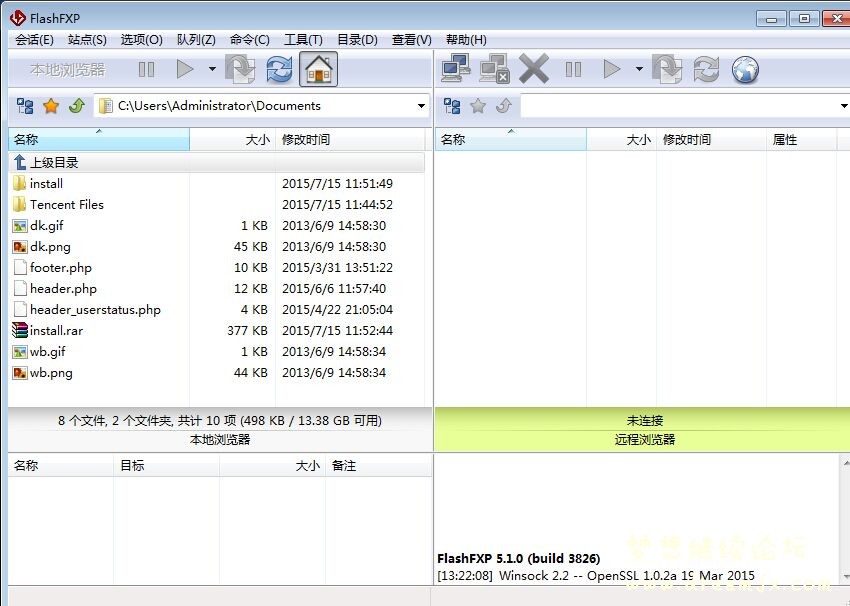Viewport: 850px width, 606px height.
Task: Click the log pane scrollbar down arrow
Action: [846, 577]
